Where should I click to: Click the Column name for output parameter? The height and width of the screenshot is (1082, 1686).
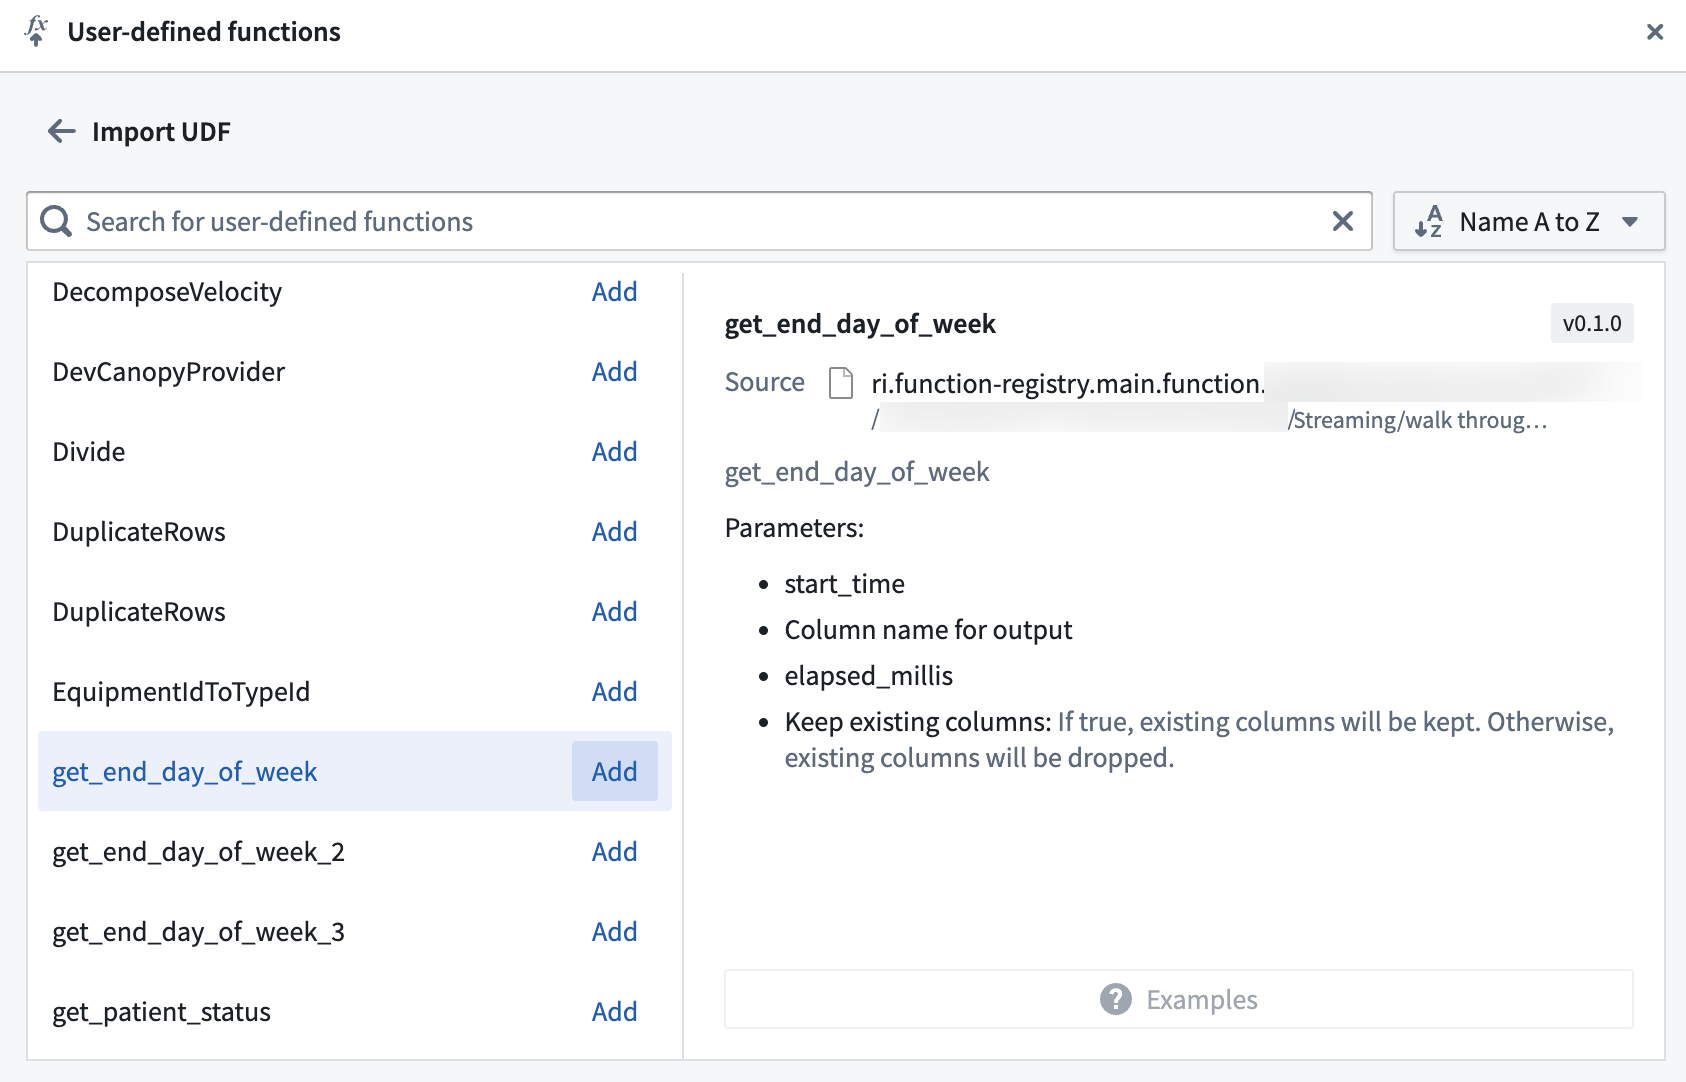coord(928,629)
